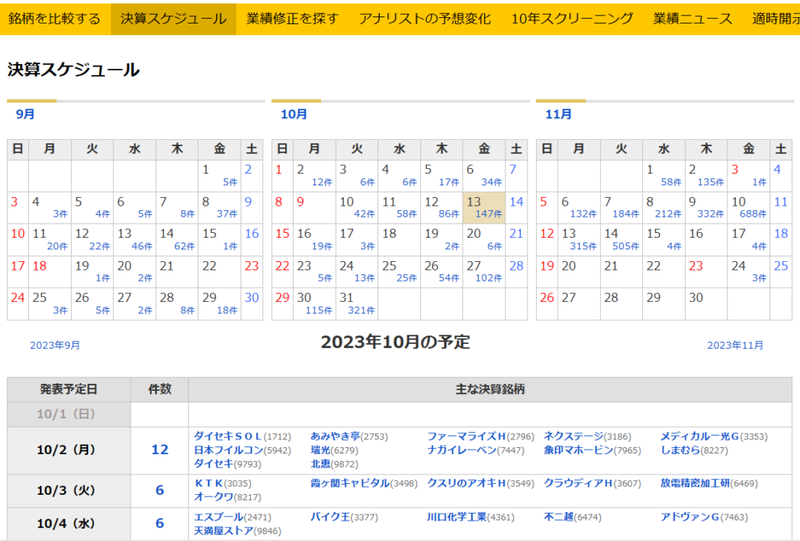Open the 10年スクリーニング tab
Screen dimensions: 800x541
pos(572,19)
